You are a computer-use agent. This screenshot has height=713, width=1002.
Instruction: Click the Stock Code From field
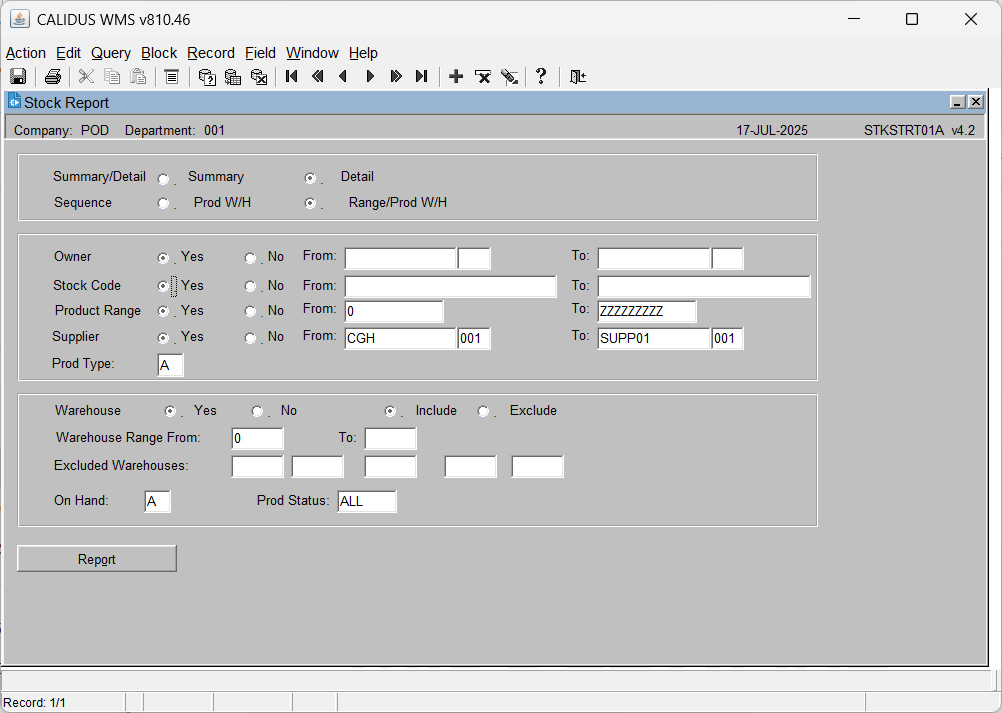point(451,287)
